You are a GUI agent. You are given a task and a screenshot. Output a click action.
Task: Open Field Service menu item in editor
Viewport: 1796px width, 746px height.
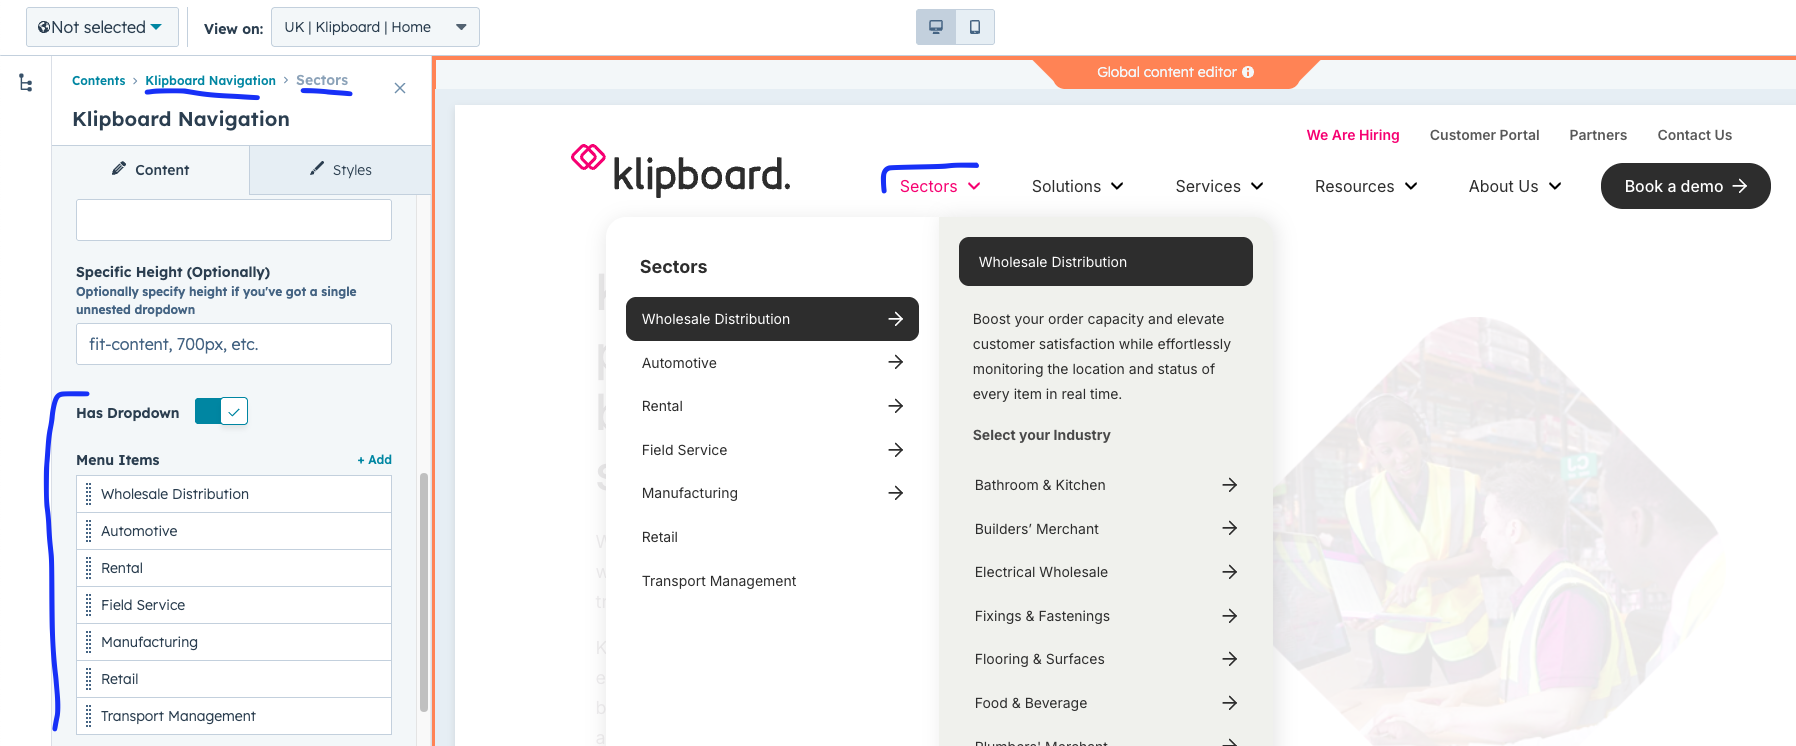pyautogui.click(x=234, y=605)
